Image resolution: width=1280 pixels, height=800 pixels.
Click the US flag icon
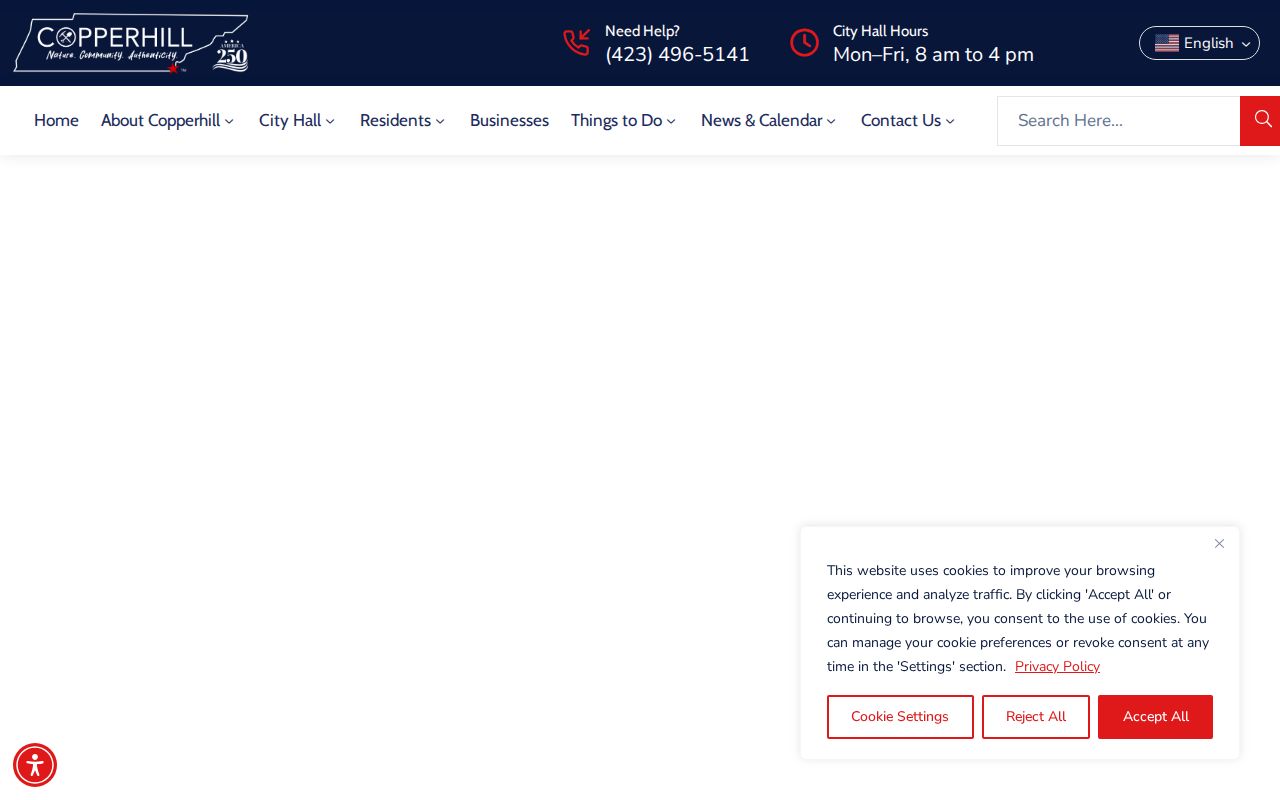point(1167,43)
